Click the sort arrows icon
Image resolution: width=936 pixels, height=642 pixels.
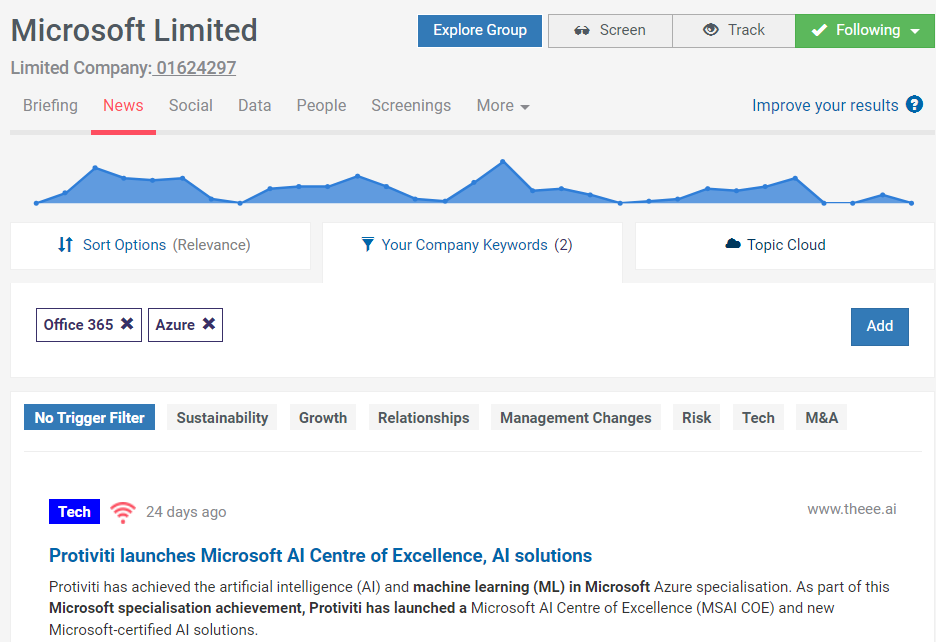point(65,244)
